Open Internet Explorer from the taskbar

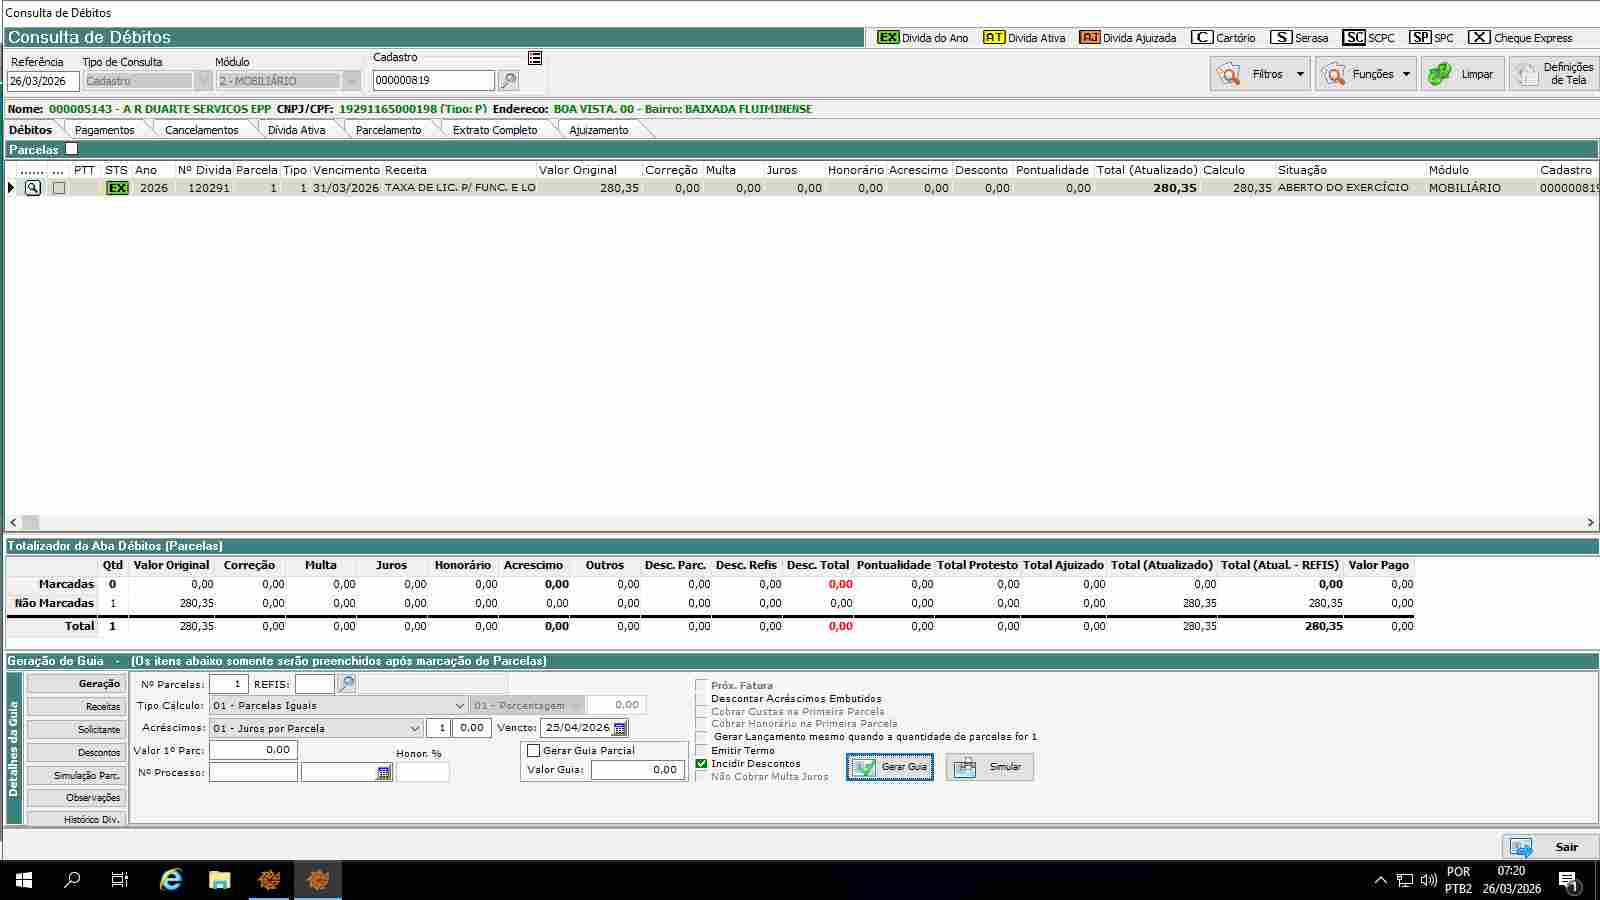coord(171,880)
